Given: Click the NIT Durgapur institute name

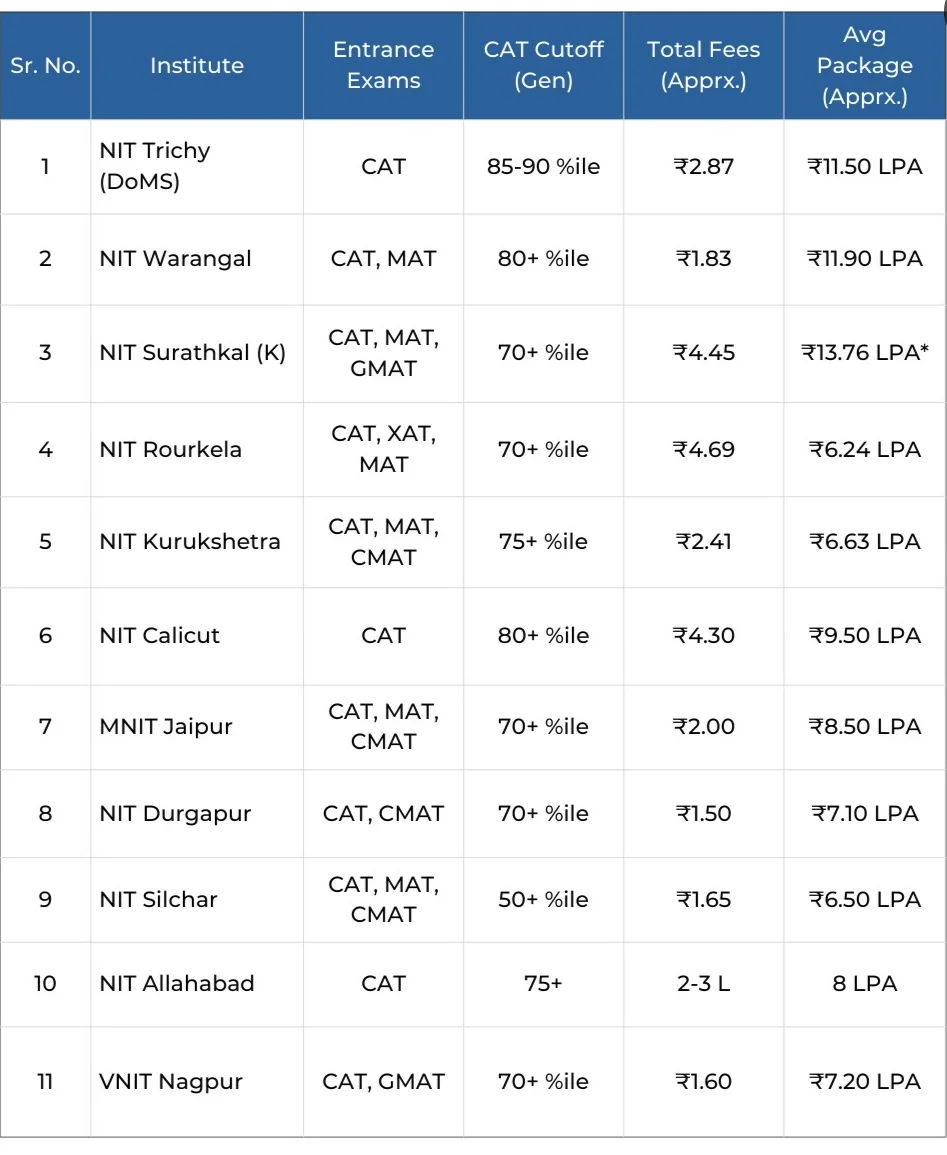Looking at the screenshot, I should click(x=175, y=814).
